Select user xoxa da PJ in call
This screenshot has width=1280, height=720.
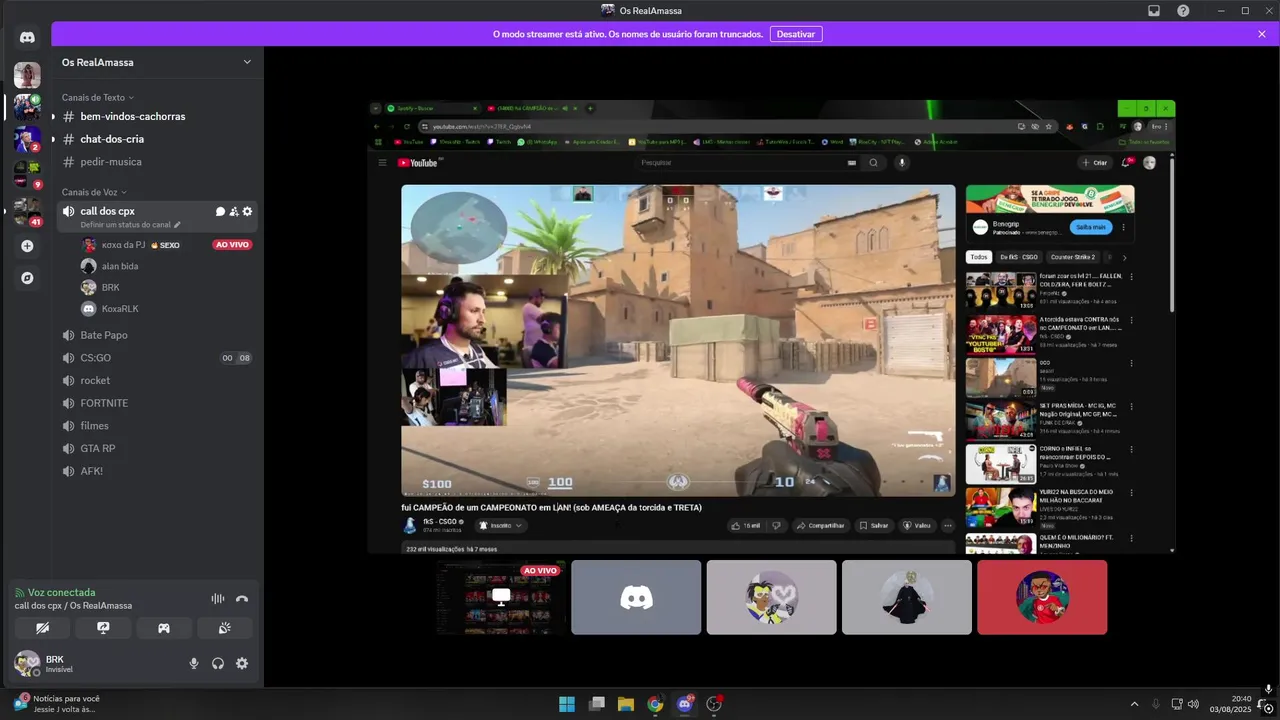coord(123,245)
